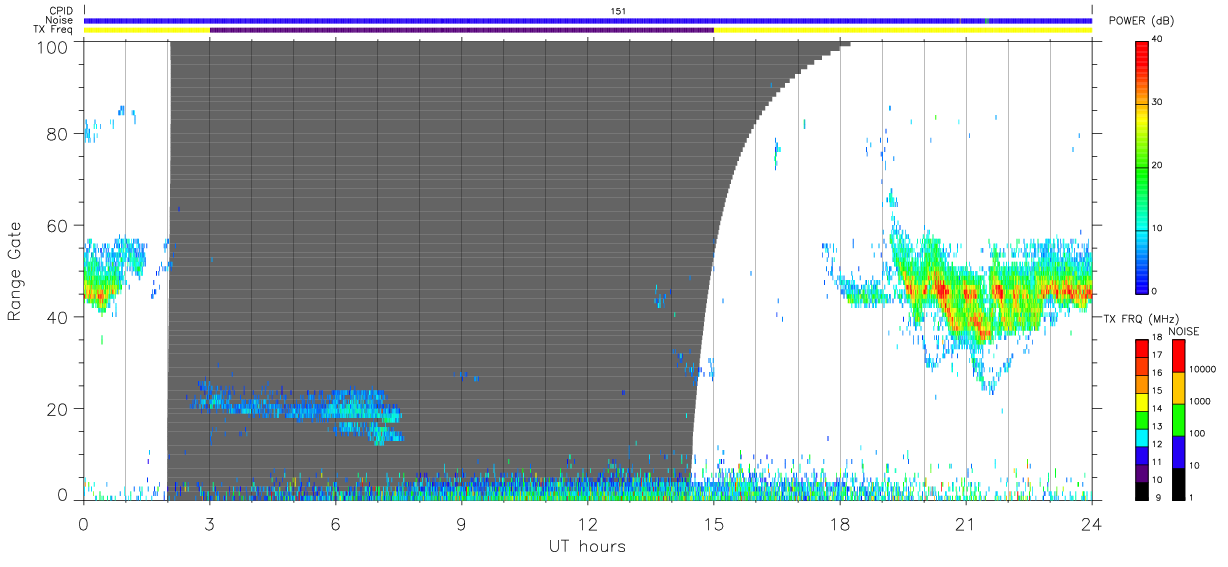
Task: Click x-axis tick label 15
Action: [x=714, y=523]
